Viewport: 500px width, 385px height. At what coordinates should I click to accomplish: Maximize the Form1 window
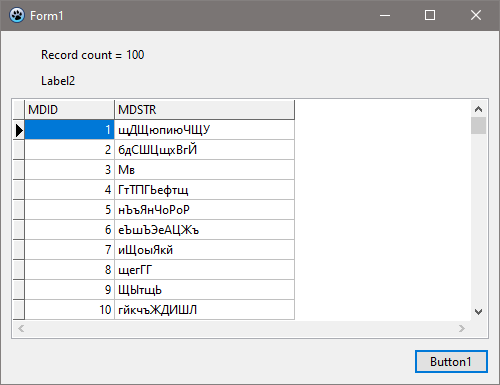click(430, 15)
